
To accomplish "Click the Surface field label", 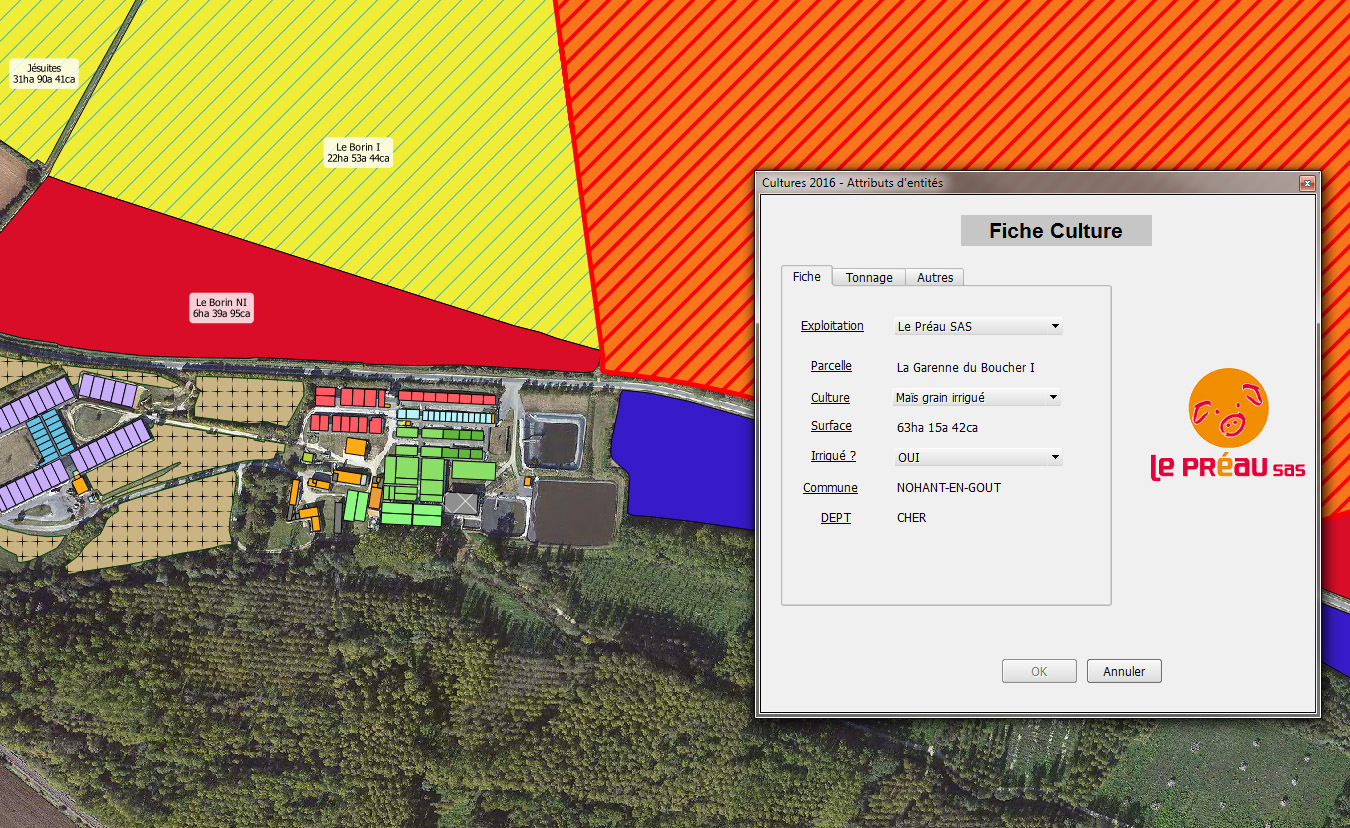I will tap(831, 426).
